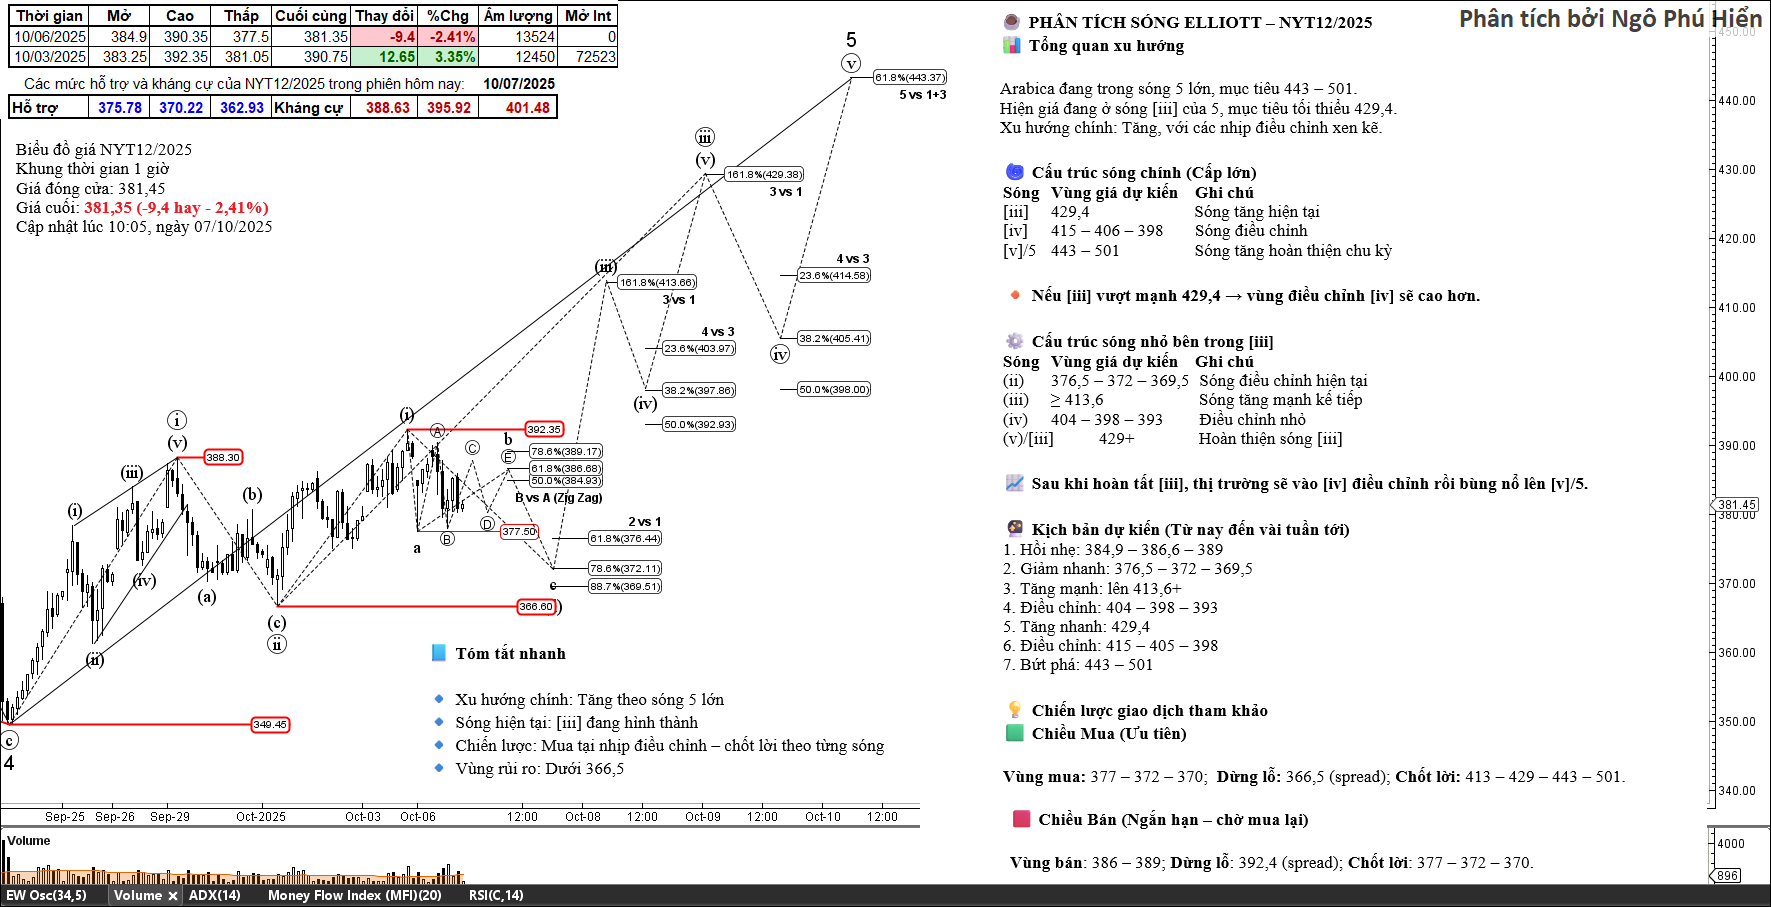Click the 388.30 red price label
1771x907 pixels.
(x=223, y=457)
